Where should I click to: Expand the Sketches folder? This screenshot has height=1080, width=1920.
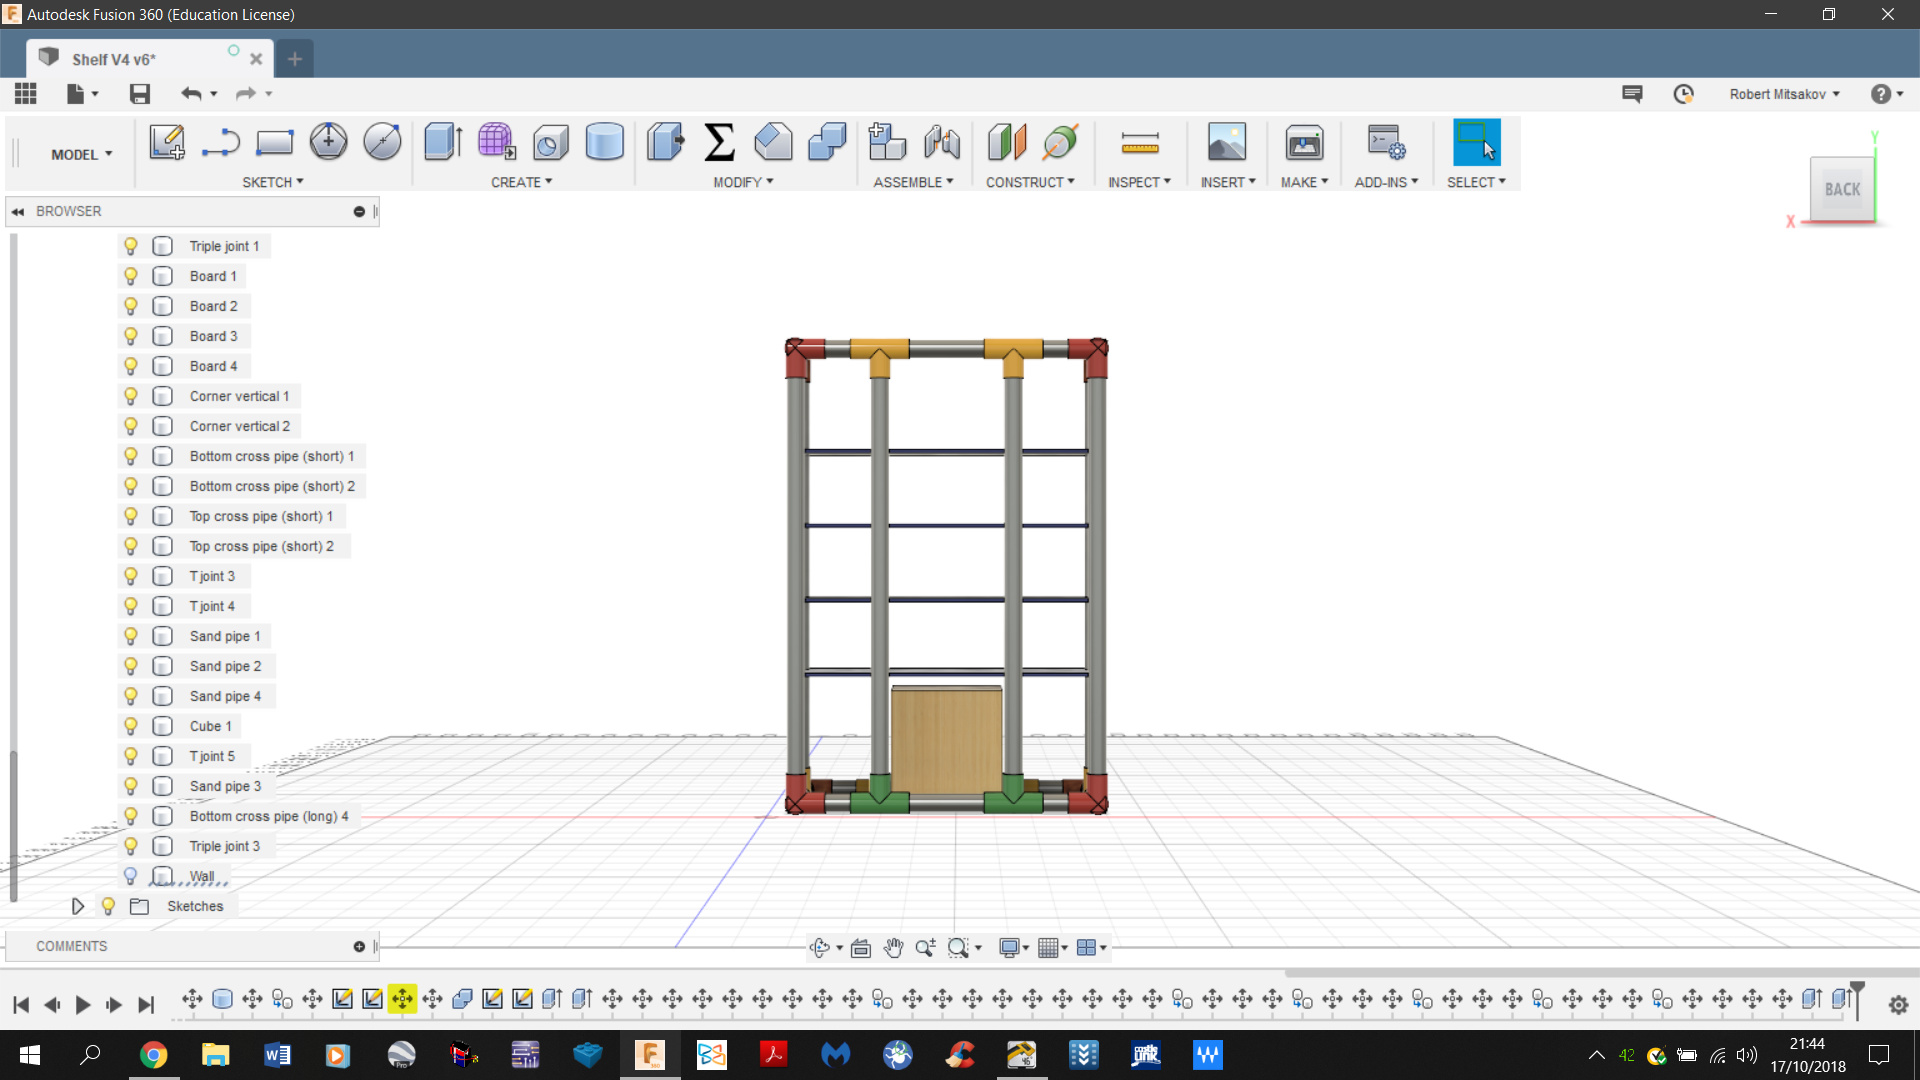click(77, 906)
